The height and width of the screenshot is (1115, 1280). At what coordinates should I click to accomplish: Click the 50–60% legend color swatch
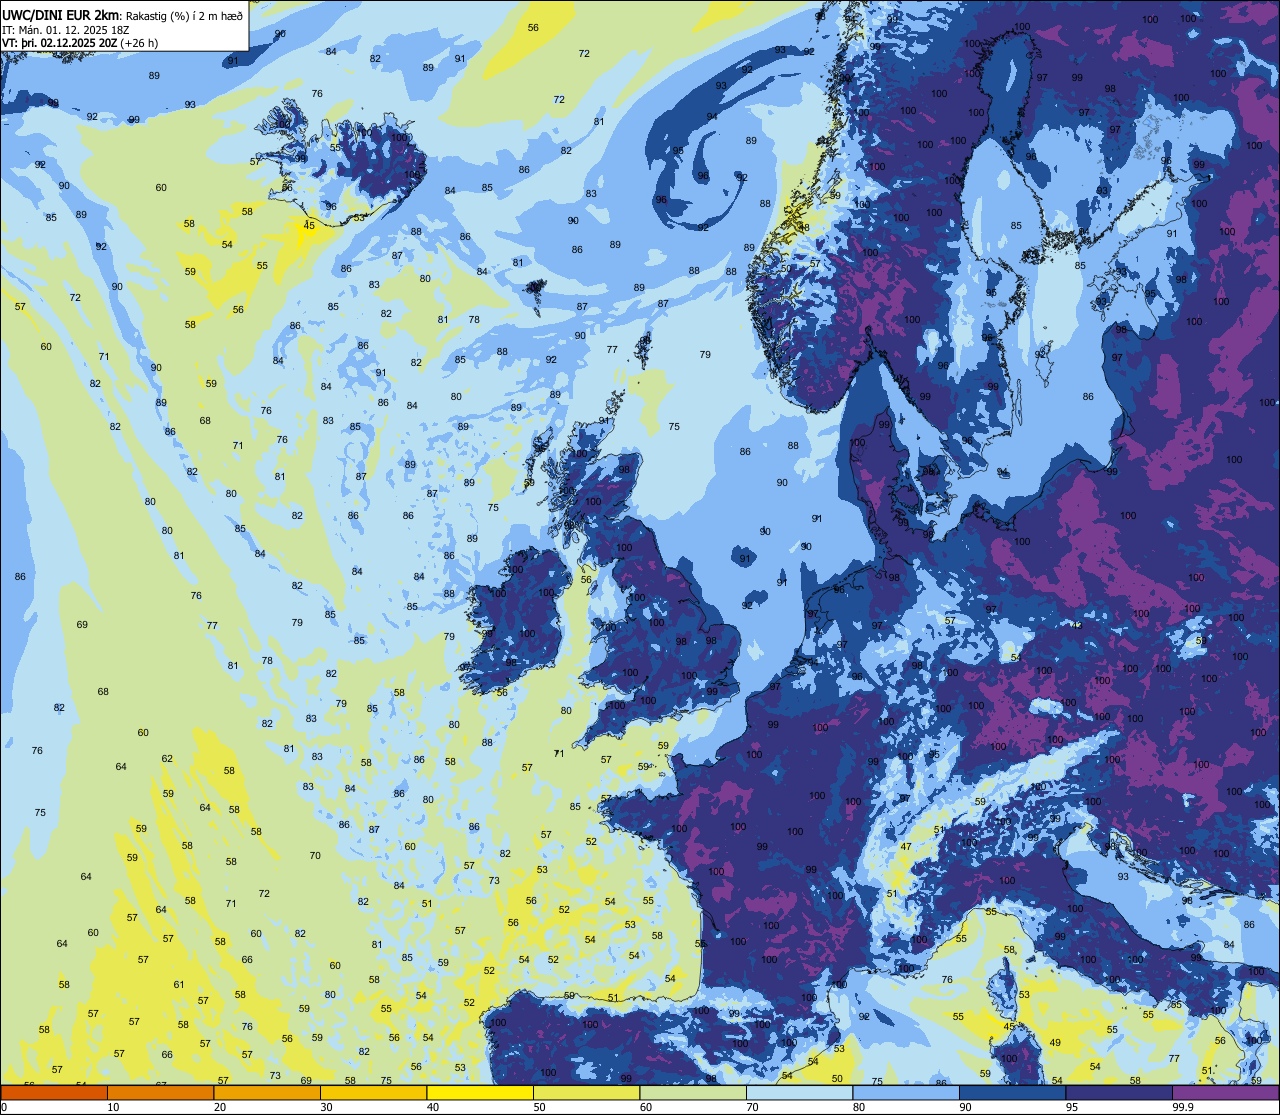pyautogui.click(x=586, y=1093)
